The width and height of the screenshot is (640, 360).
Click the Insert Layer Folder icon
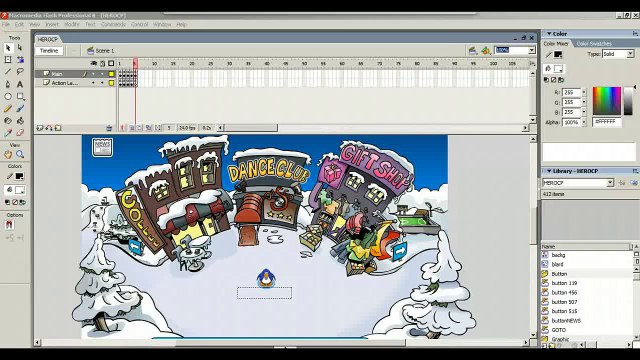(x=58, y=128)
